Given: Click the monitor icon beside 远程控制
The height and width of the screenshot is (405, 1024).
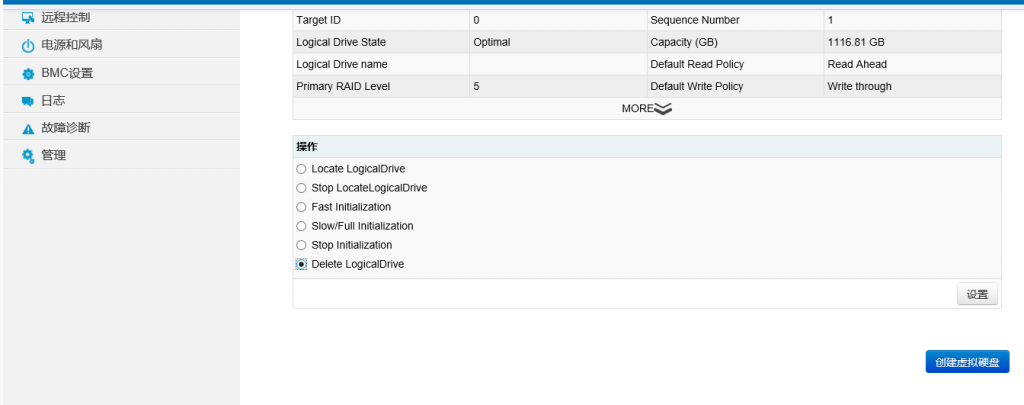Looking at the screenshot, I should [x=28, y=18].
